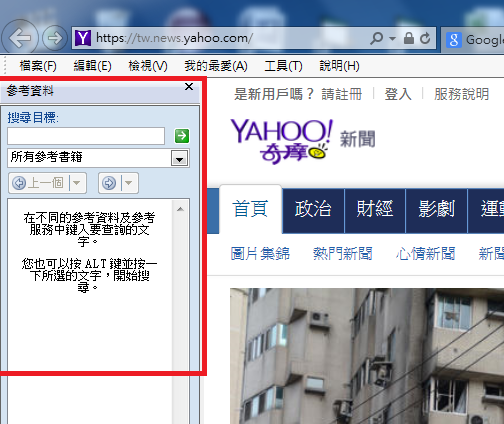504x424 pixels.
Task: Open the 檔案(F) menu
Action: tap(38, 66)
